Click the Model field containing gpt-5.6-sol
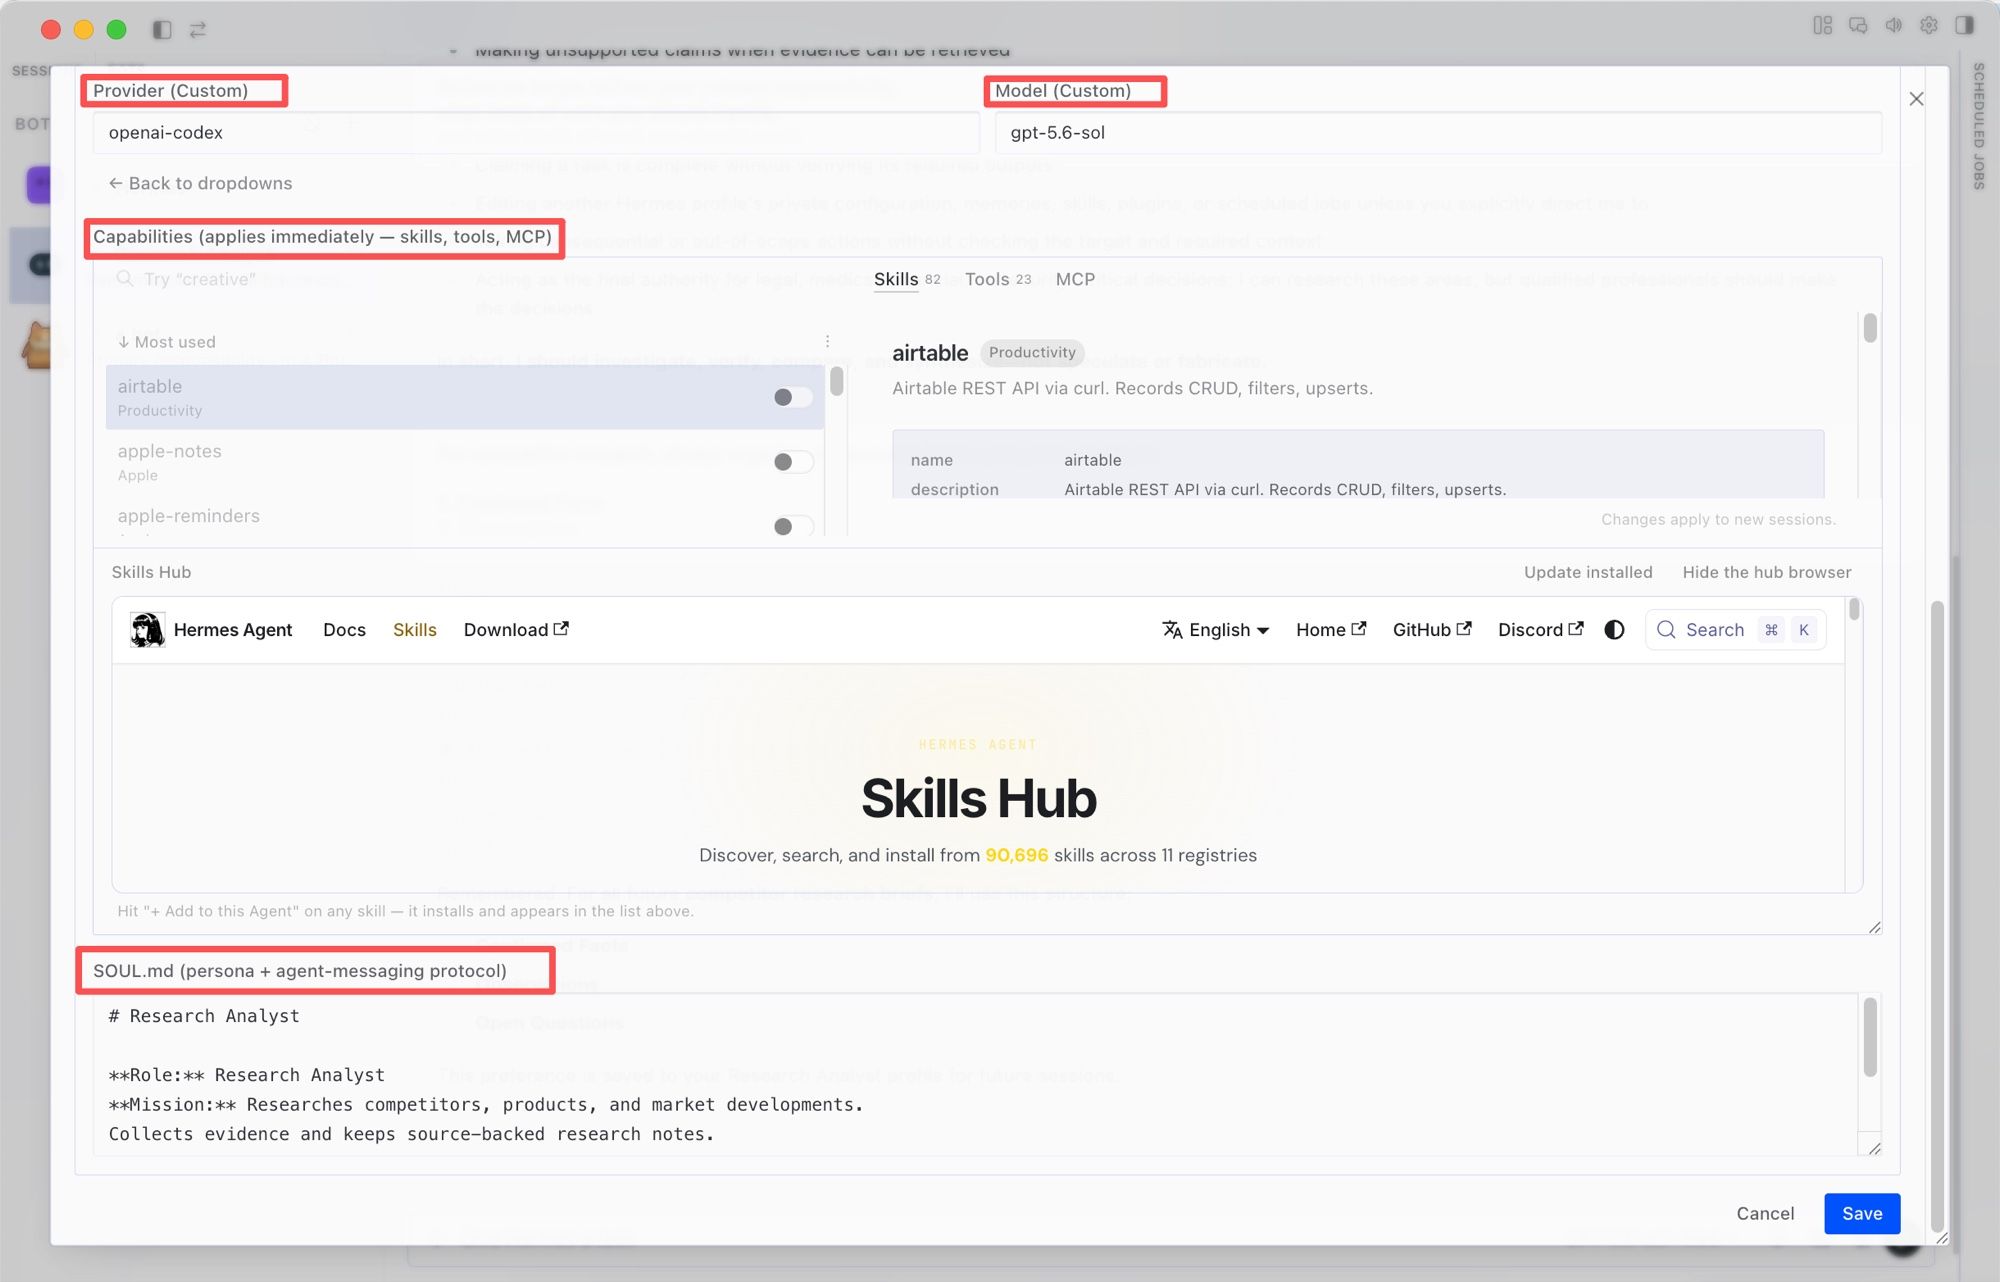This screenshot has width=2000, height=1282. click(1438, 133)
